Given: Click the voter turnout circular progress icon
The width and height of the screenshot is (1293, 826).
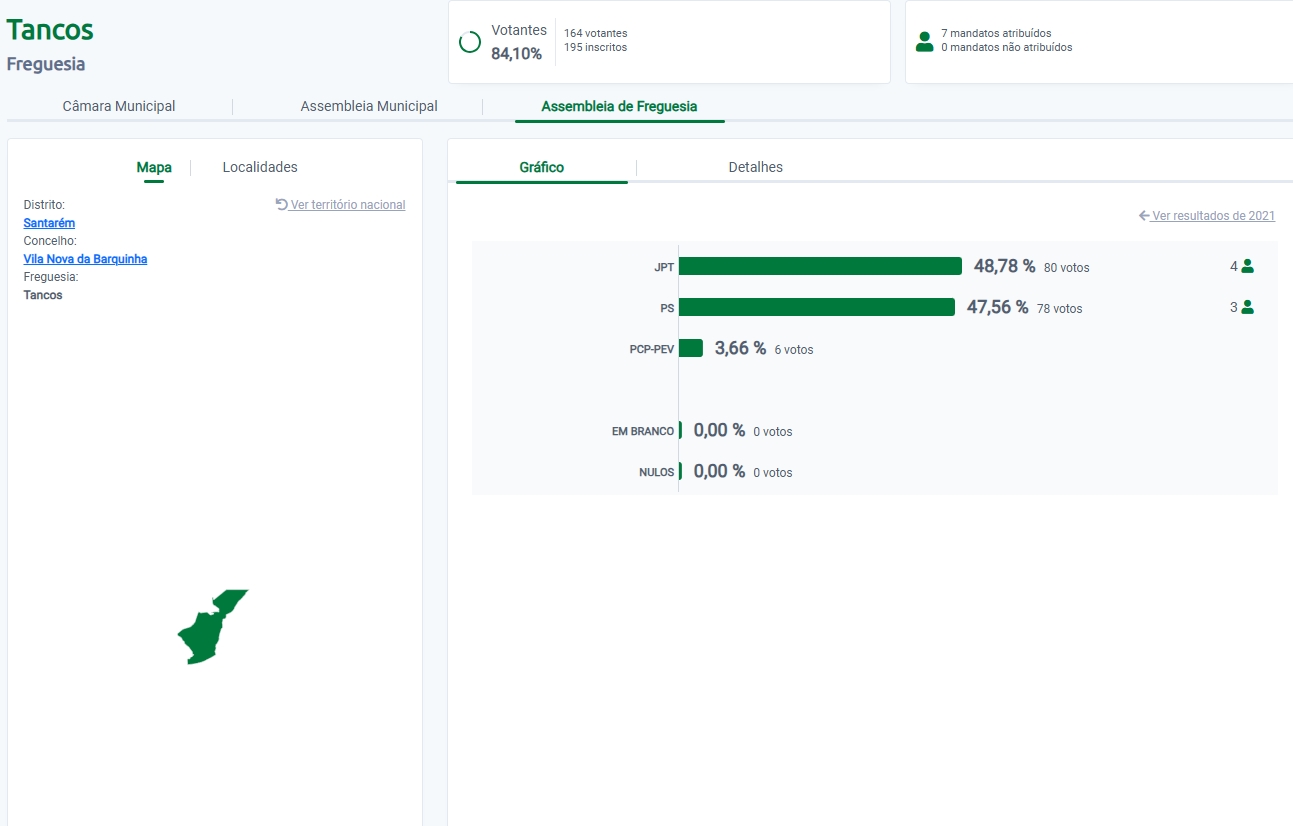Looking at the screenshot, I should tap(469, 42).
